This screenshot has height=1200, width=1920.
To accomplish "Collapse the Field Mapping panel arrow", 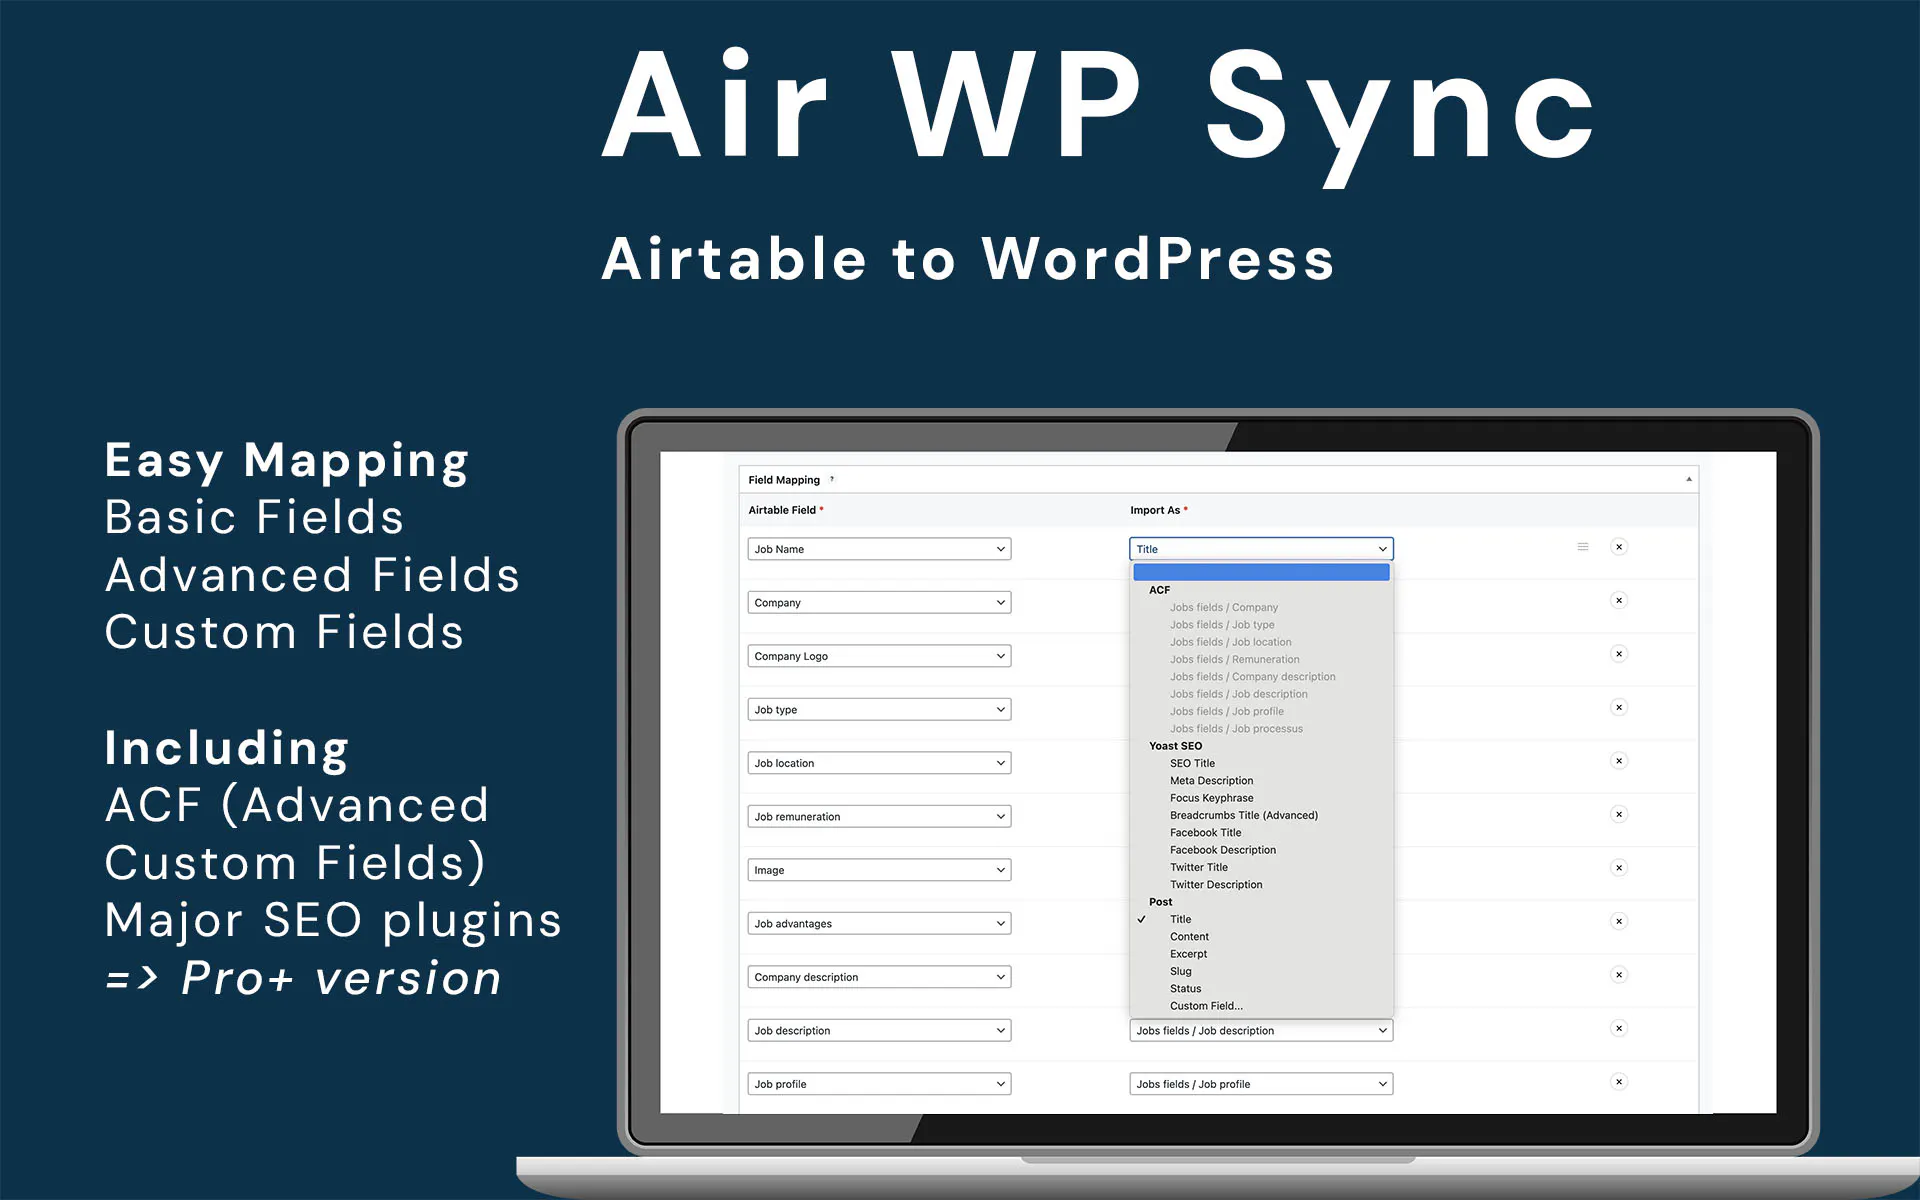I will point(1689,479).
